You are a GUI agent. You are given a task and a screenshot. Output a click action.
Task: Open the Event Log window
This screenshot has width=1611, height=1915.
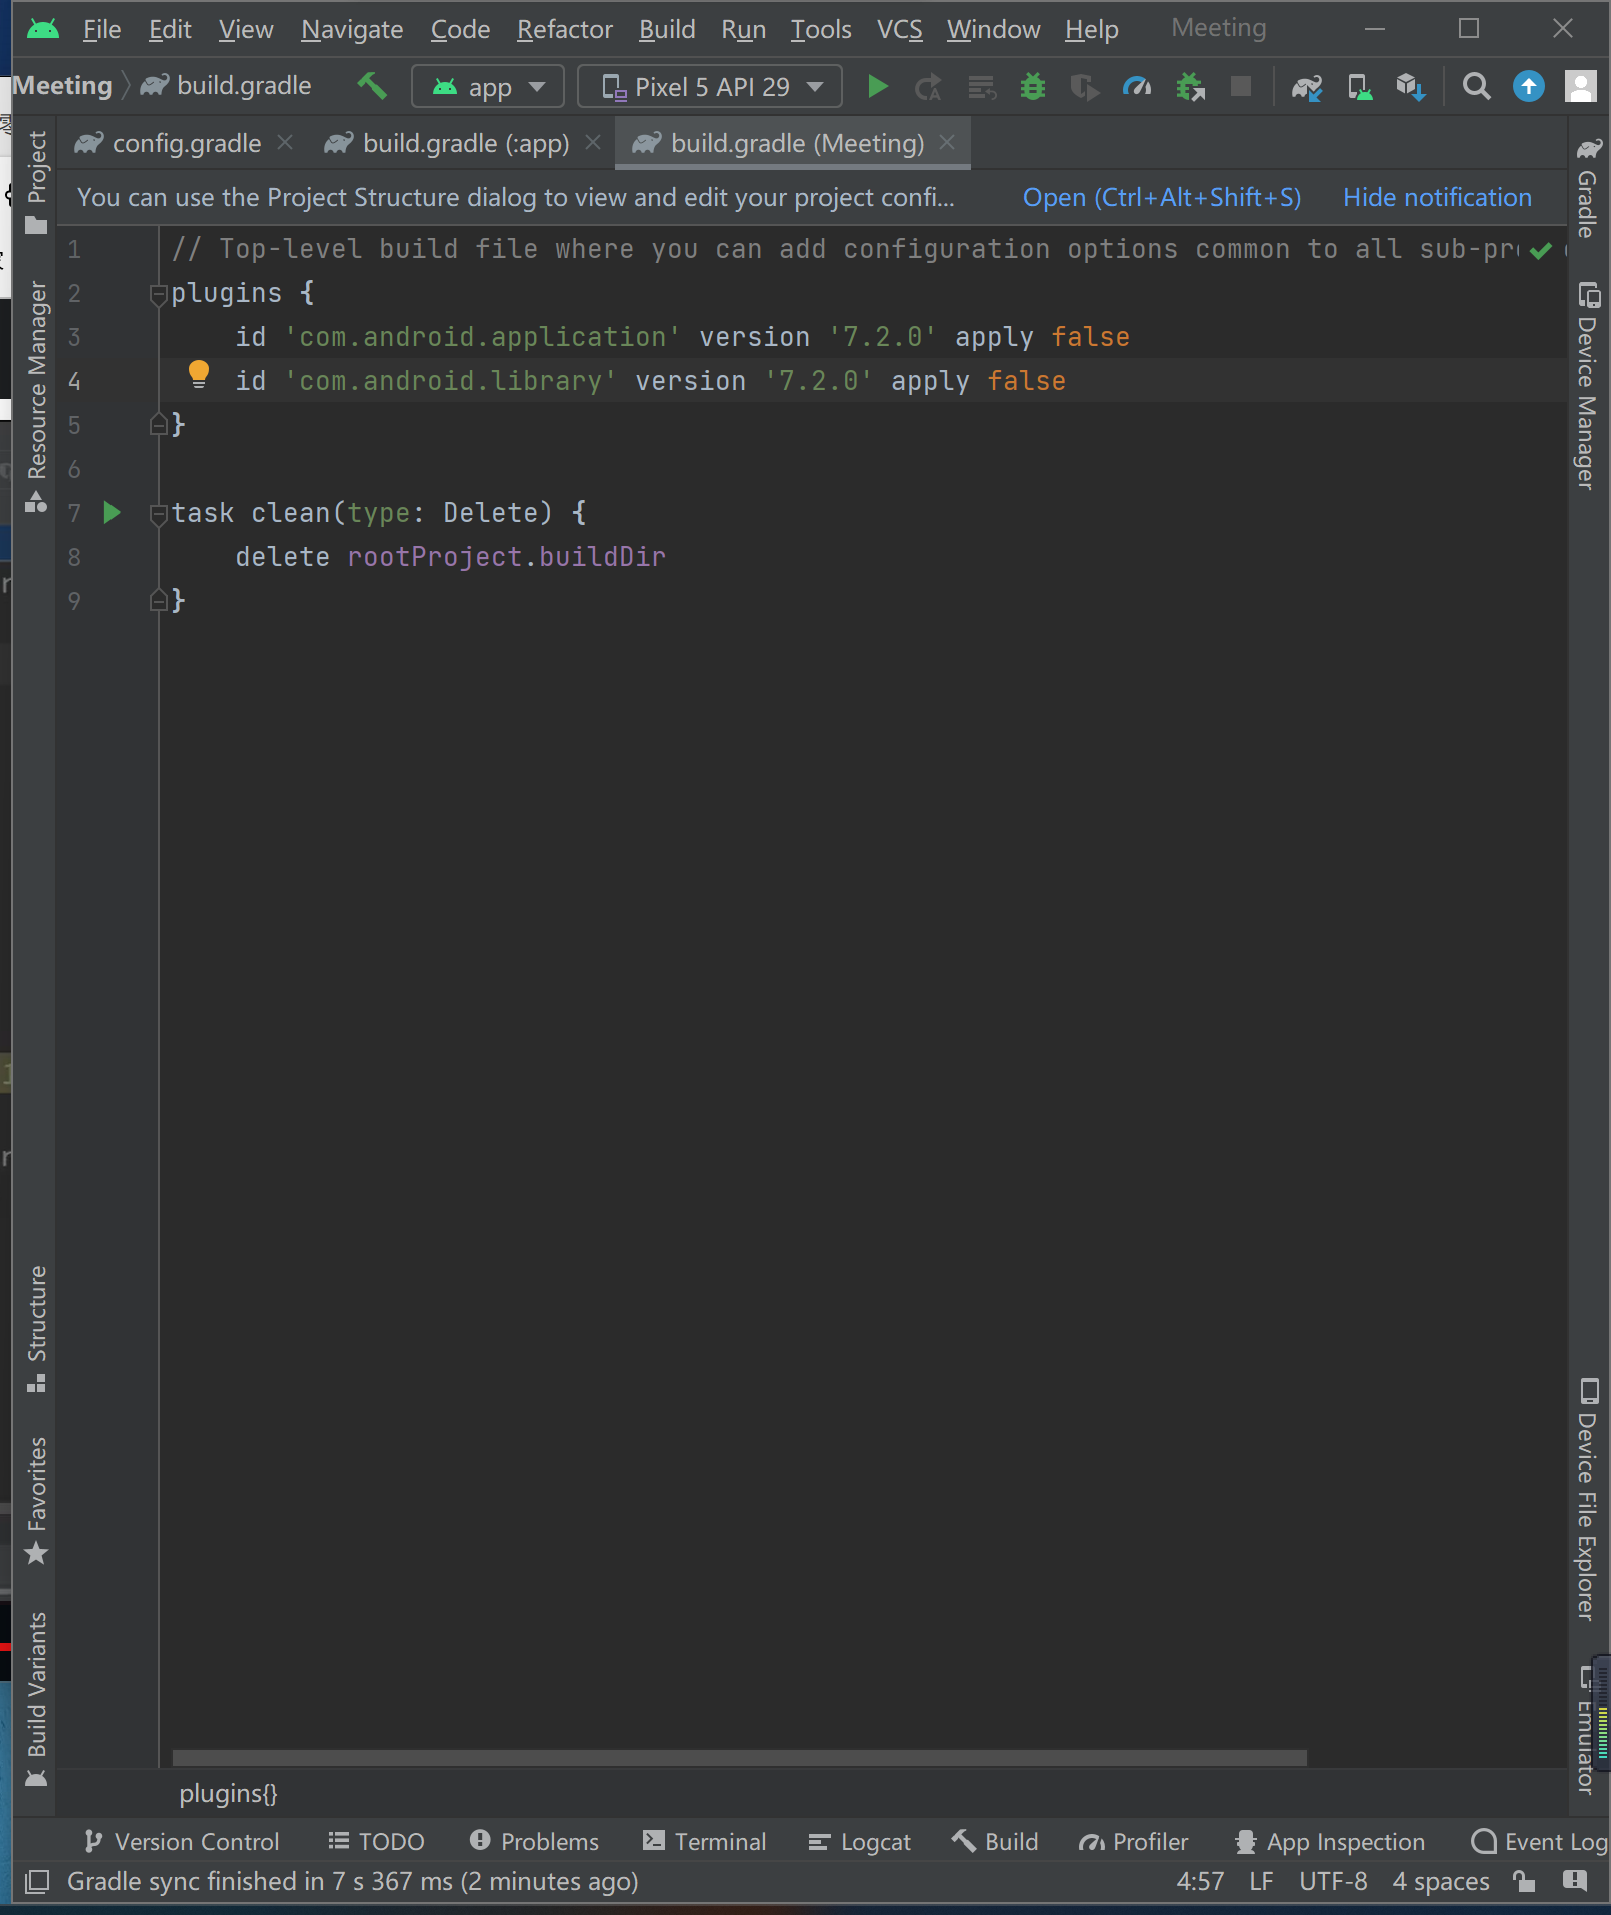[x=1540, y=1841]
